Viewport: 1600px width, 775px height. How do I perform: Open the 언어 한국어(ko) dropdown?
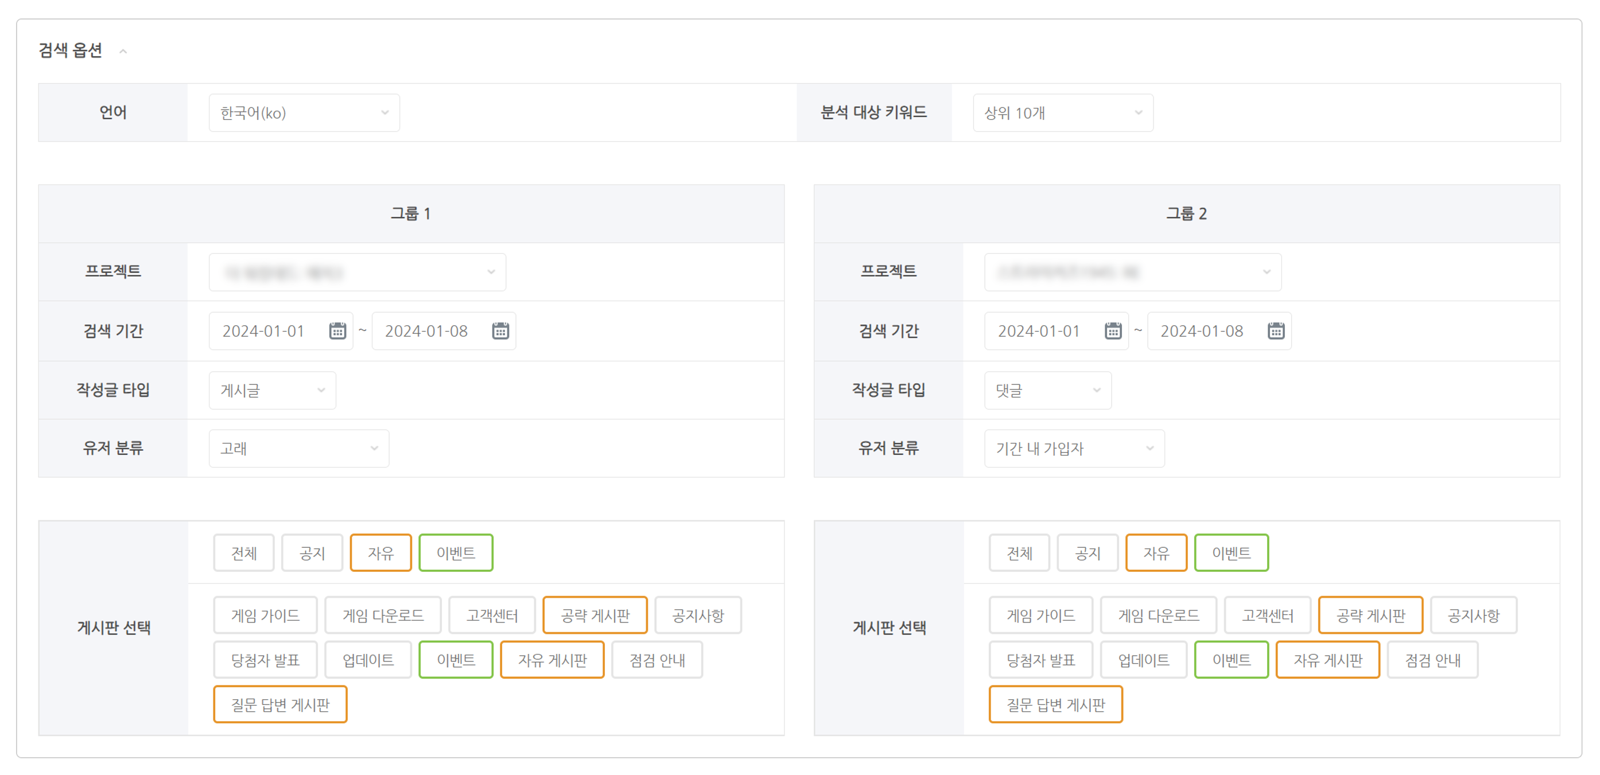click(304, 113)
